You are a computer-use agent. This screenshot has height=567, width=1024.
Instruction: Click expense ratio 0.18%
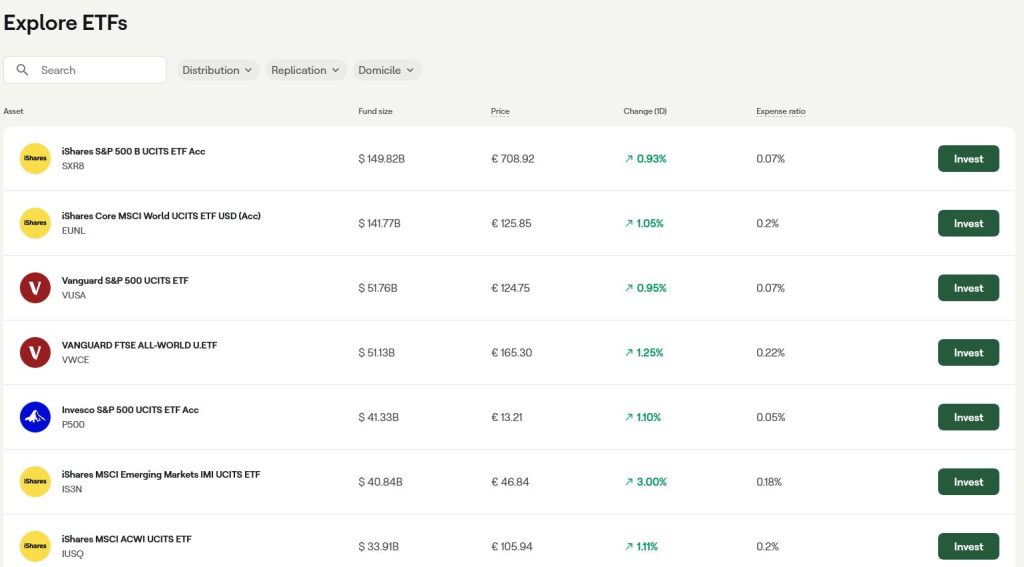click(769, 482)
